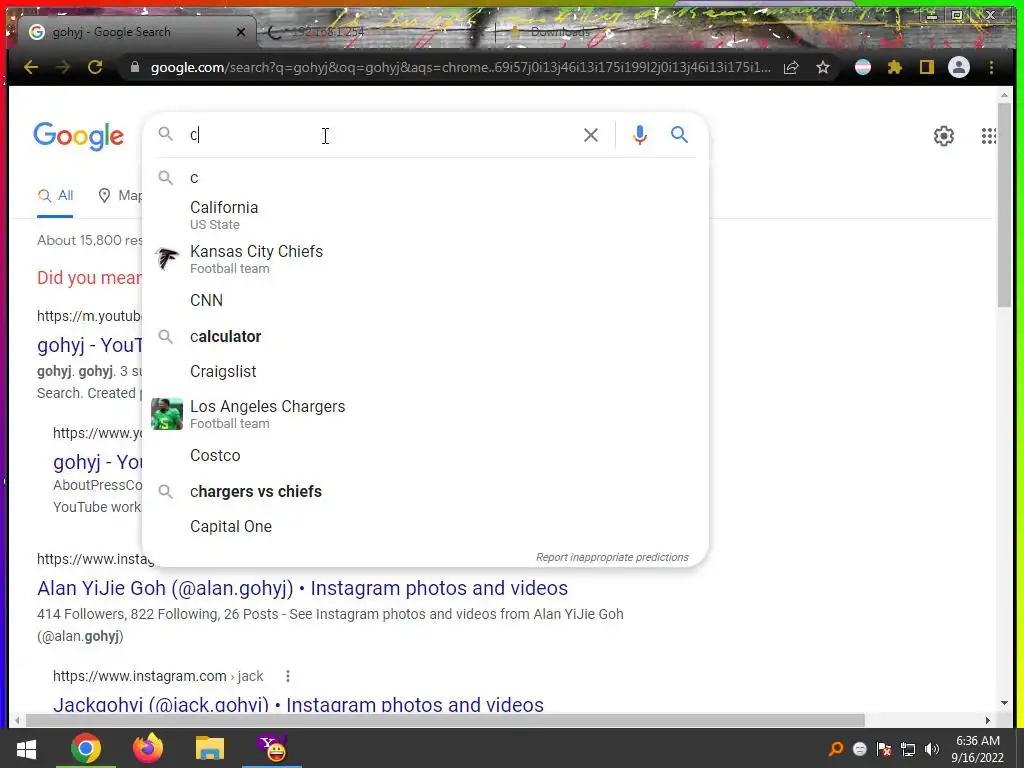Open the Chrome three-dot menu

click(x=991, y=67)
